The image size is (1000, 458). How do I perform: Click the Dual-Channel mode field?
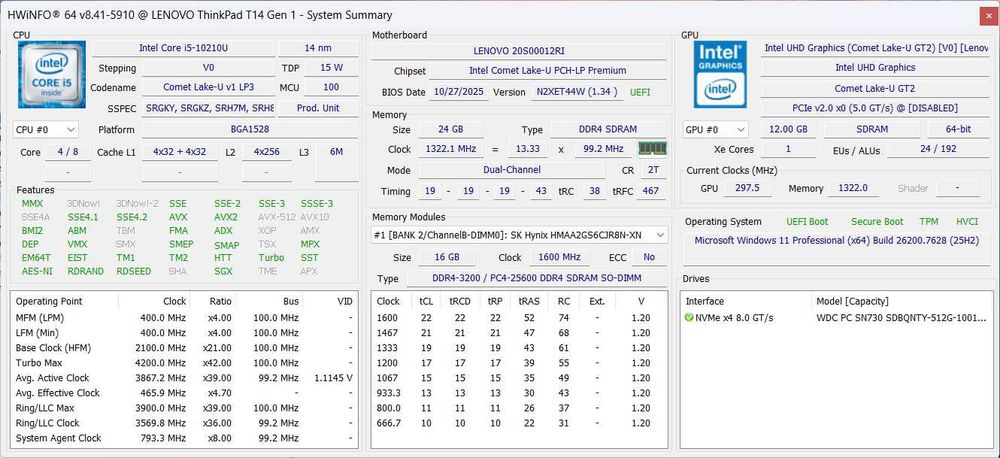click(x=511, y=170)
